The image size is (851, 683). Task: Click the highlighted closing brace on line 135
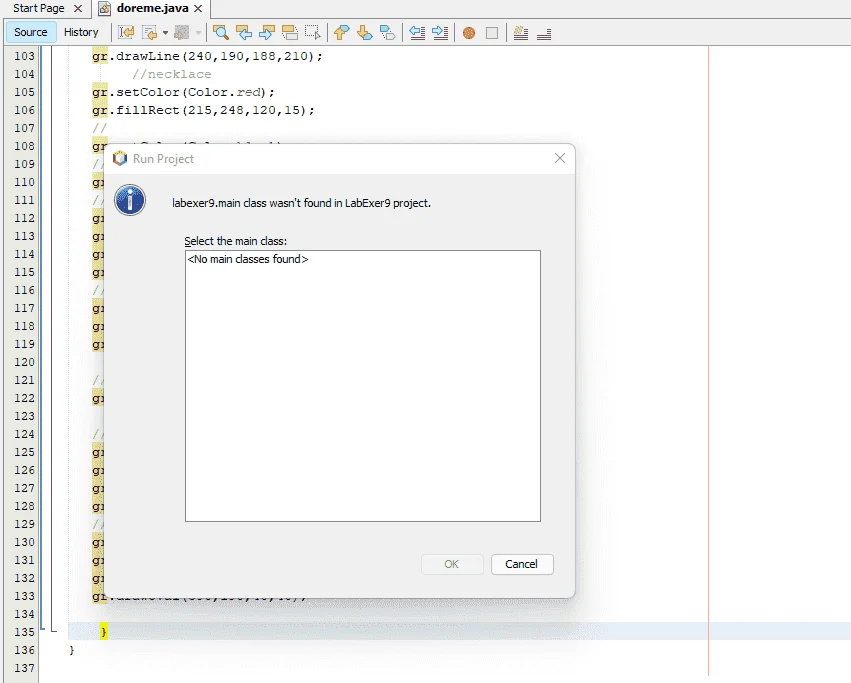pos(104,631)
